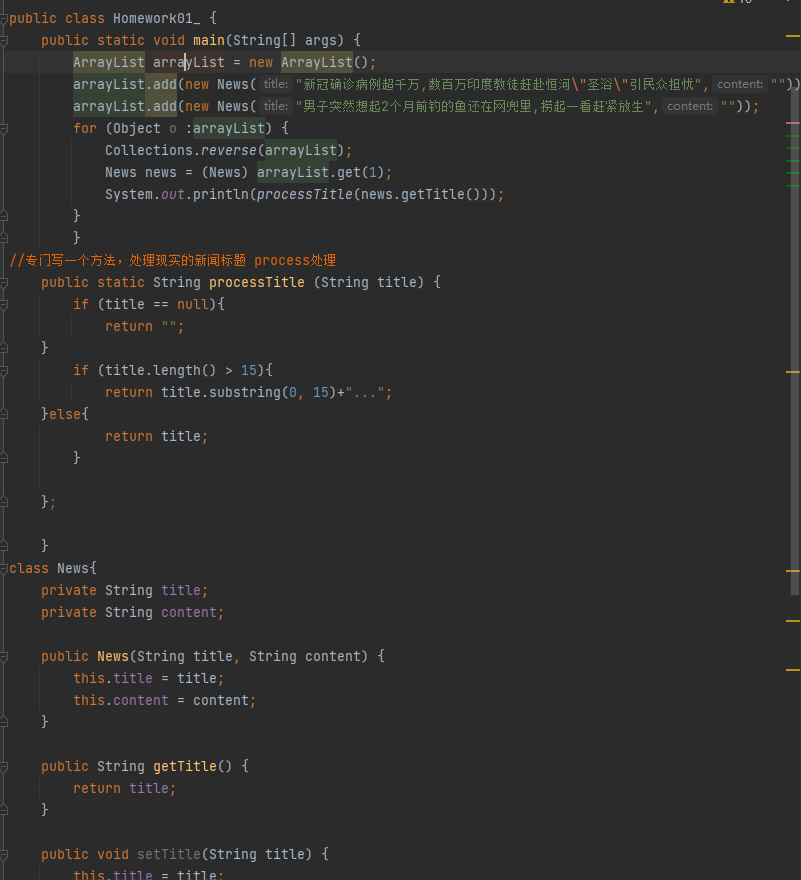Click 'return title;' inside else block
This screenshot has width=801, height=880.
157,436
